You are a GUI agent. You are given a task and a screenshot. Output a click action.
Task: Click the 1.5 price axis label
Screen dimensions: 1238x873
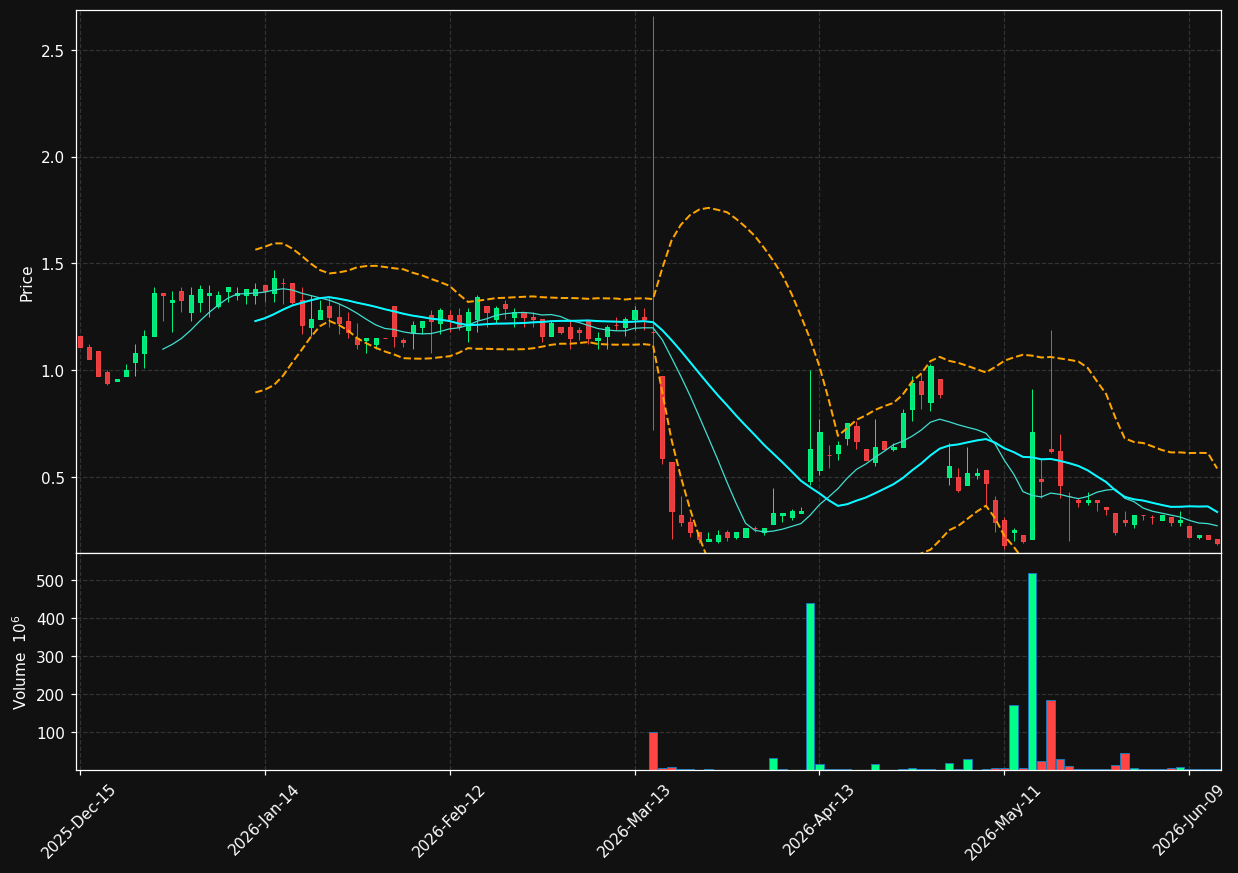pyautogui.click(x=53, y=264)
